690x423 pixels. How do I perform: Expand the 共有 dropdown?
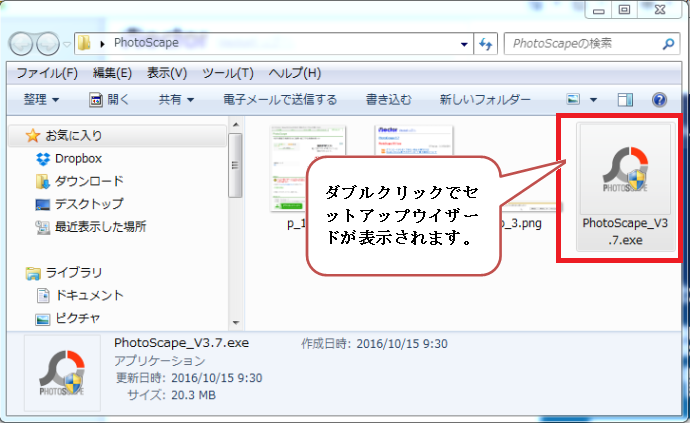click(x=175, y=100)
